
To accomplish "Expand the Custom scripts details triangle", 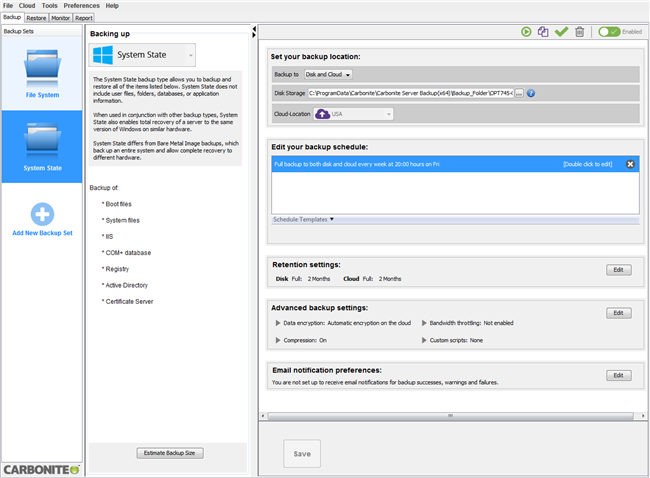I will tap(424, 340).
